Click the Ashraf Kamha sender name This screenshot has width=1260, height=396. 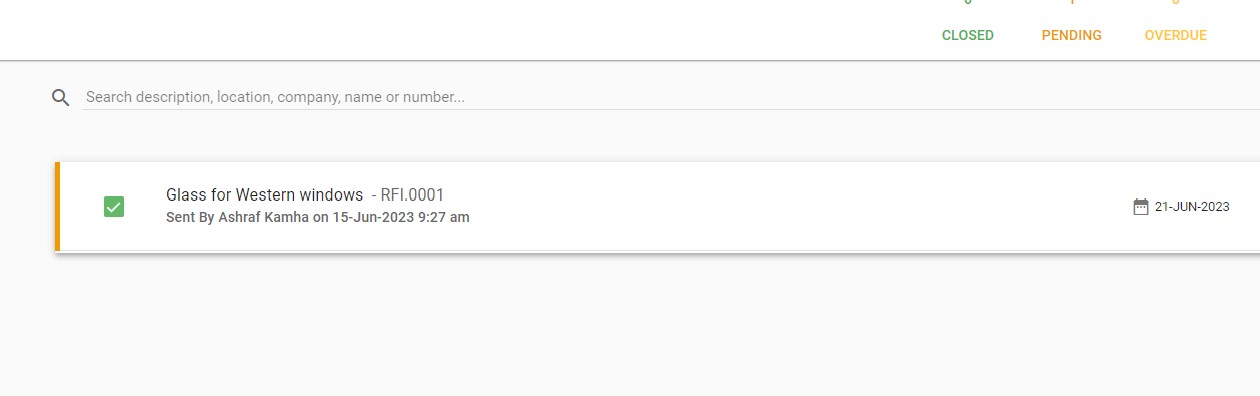click(264, 217)
